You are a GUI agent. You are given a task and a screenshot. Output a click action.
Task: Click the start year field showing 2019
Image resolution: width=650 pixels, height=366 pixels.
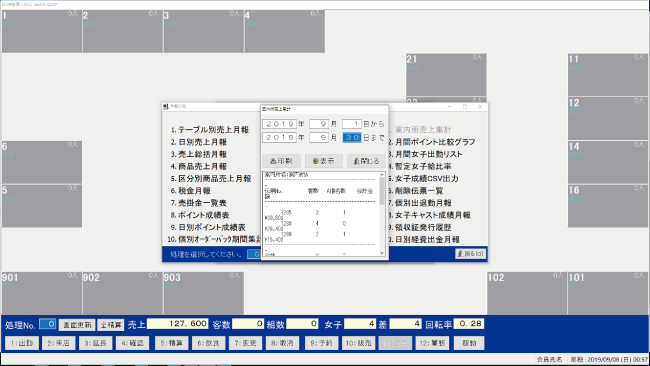click(x=279, y=124)
